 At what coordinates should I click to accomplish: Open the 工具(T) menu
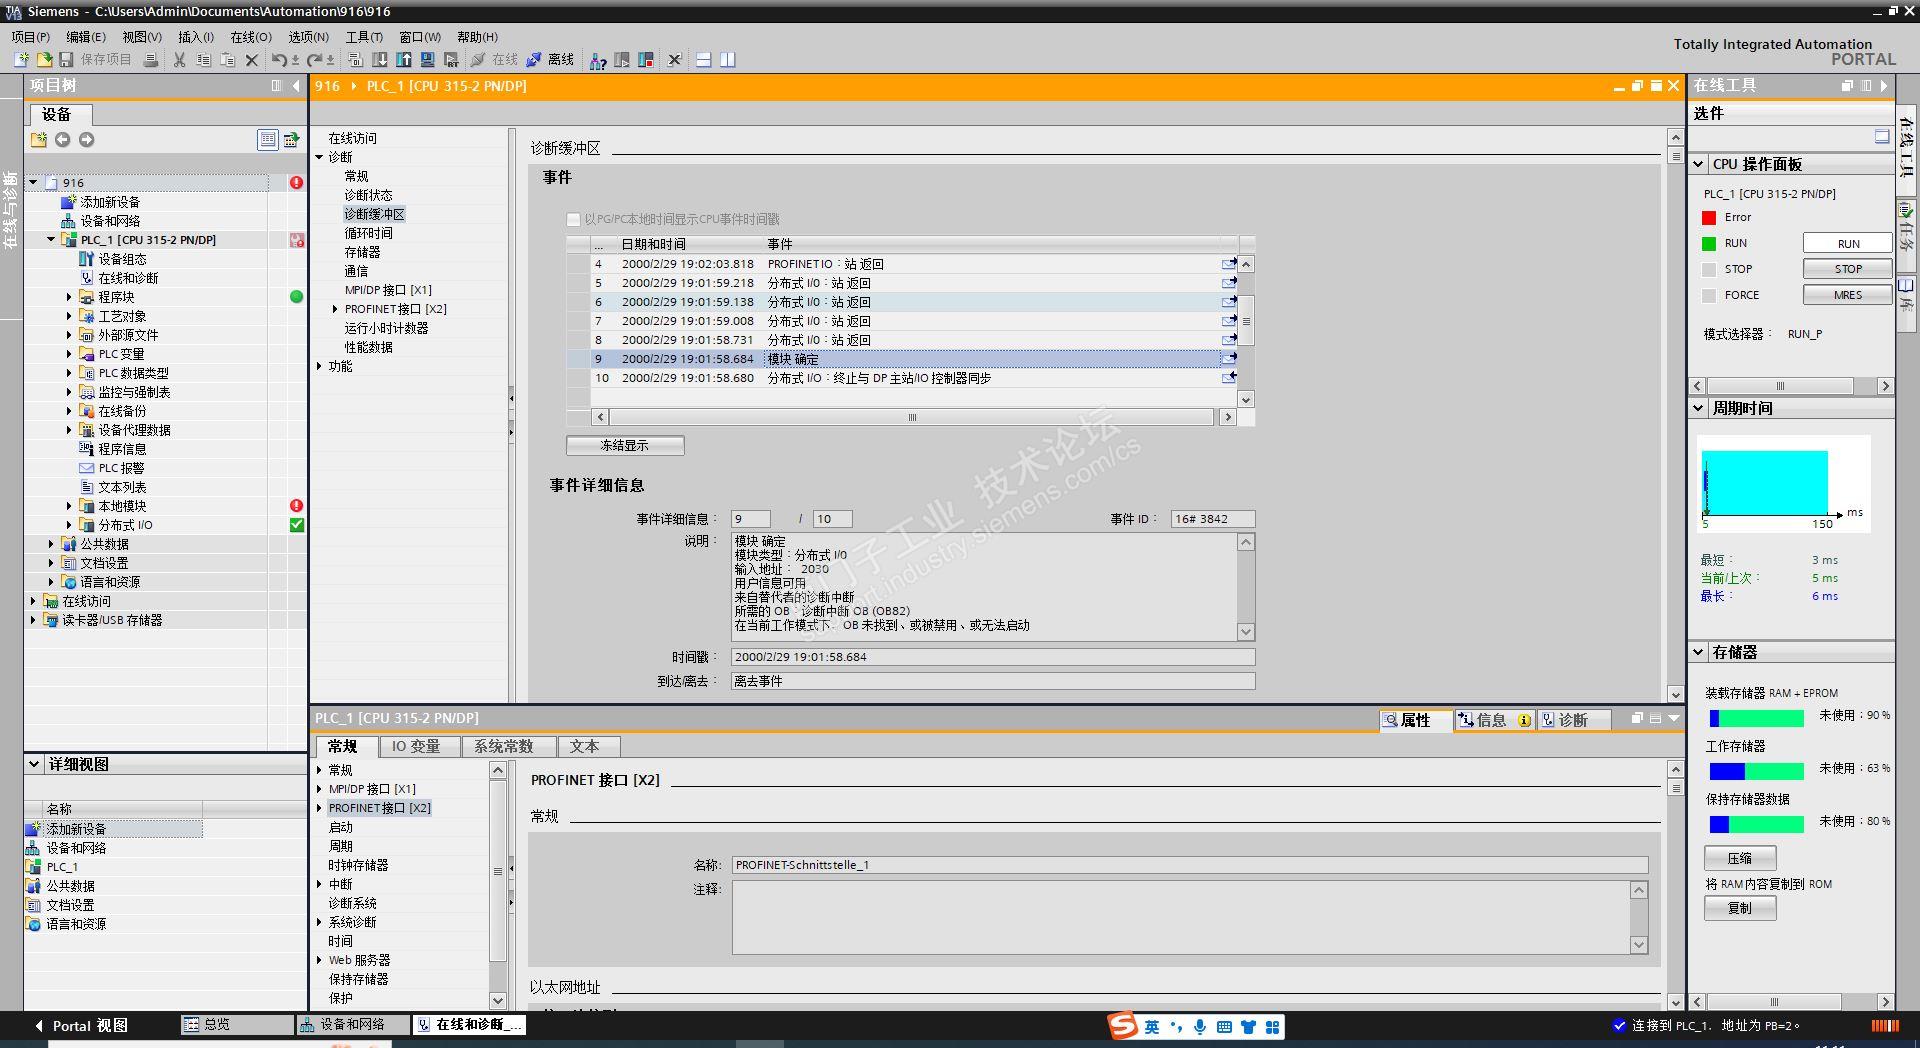pyautogui.click(x=365, y=37)
